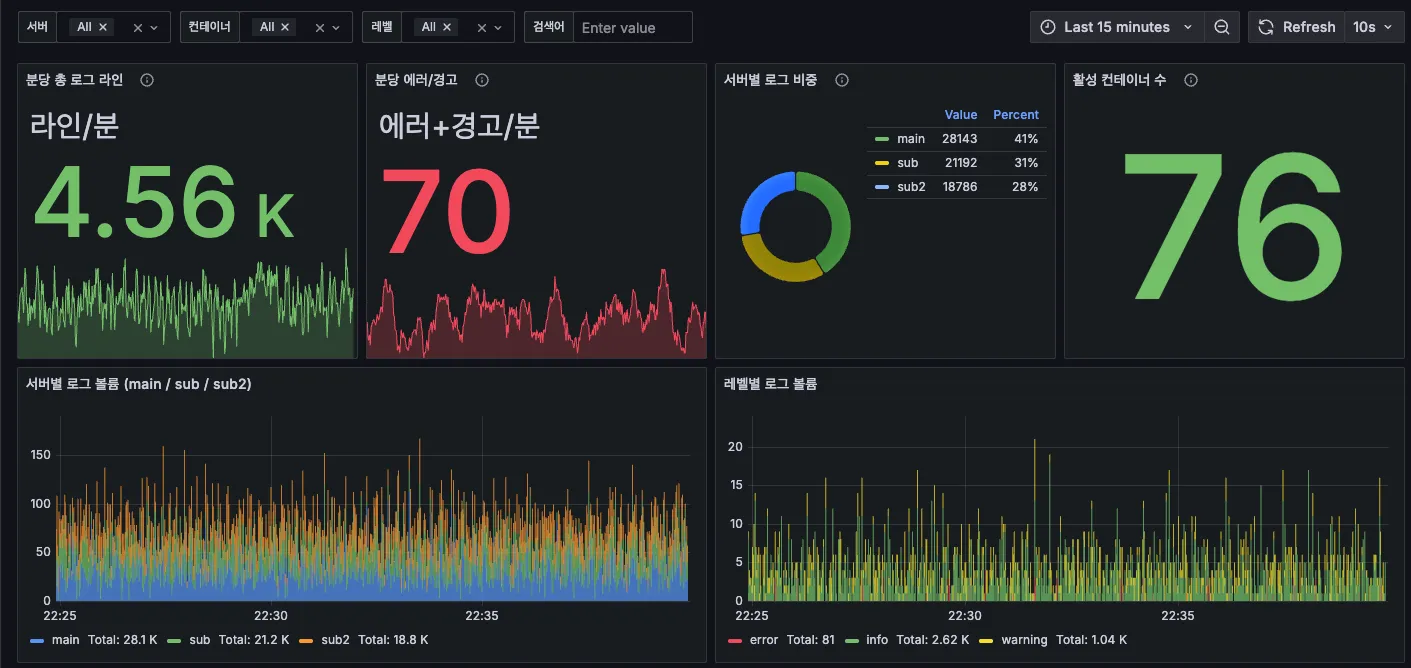Click sub legend color in pie table

pos(881,163)
